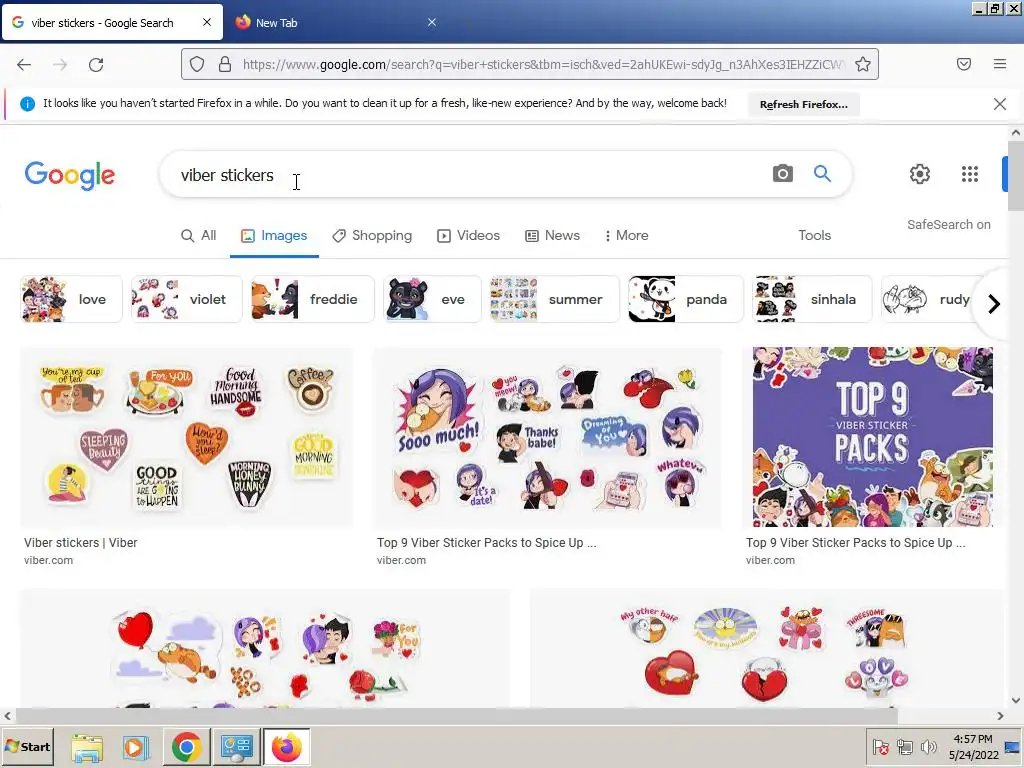The height and width of the screenshot is (768, 1024).
Task: Open the Sooo much sticker pack image
Action: click(547, 437)
